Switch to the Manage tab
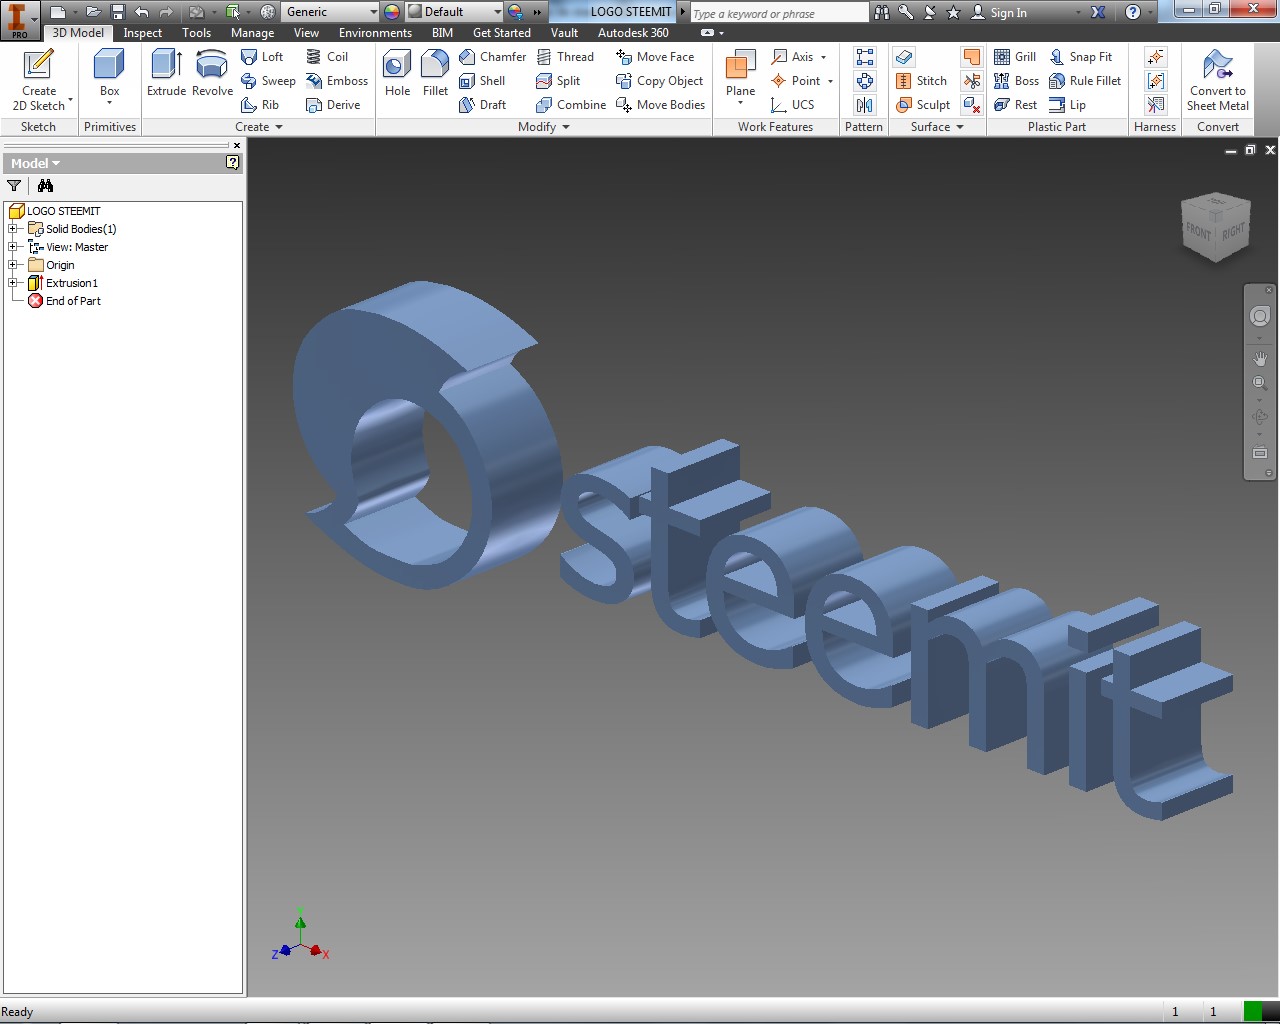The image size is (1280, 1024). tap(252, 33)
